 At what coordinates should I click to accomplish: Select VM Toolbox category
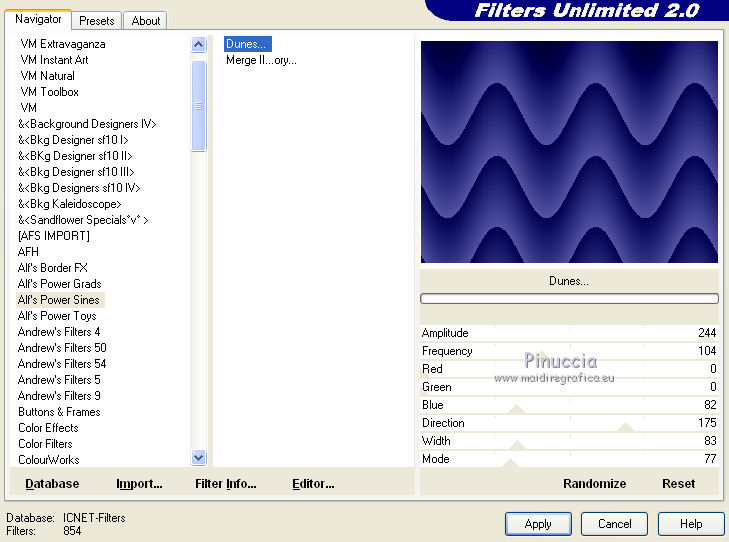49,92
